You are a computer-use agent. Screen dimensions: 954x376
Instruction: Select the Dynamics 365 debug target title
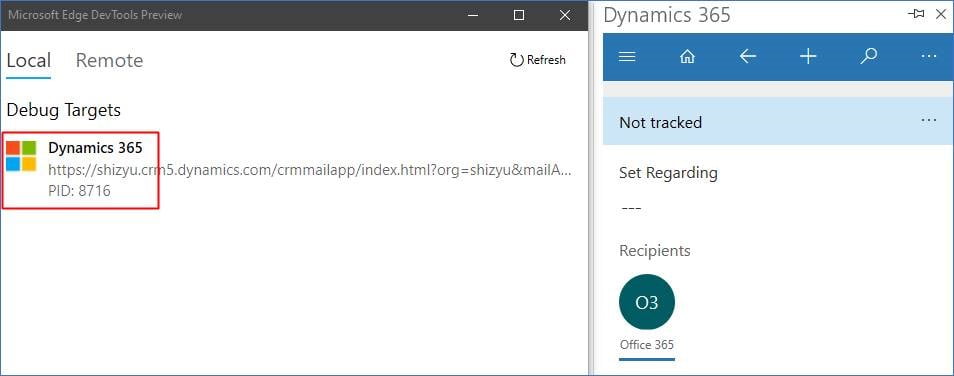tap(95, 147)
